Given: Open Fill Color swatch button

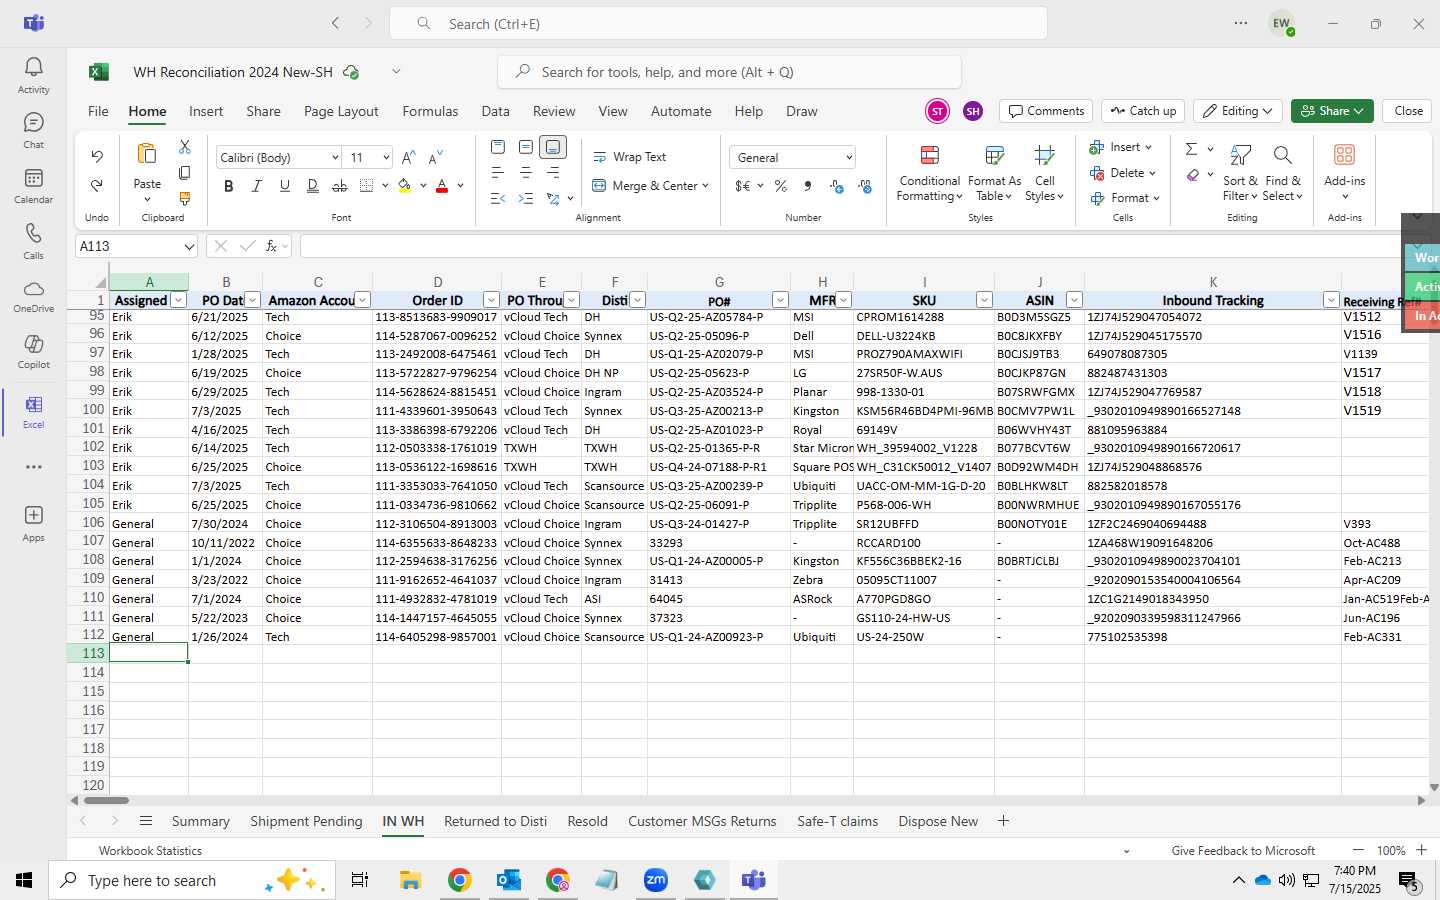Looking at the screenshot, I should pos(404,186).
